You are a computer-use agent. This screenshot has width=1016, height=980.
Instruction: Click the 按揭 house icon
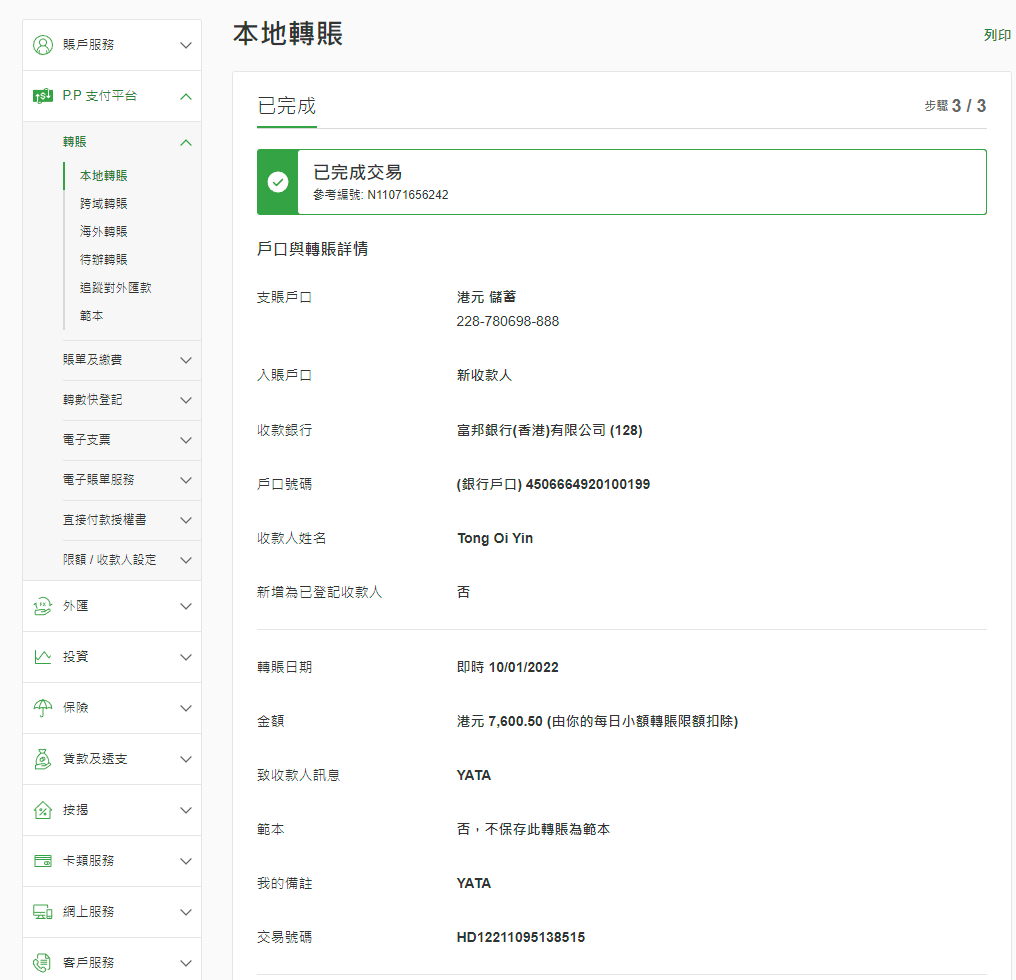43,810
